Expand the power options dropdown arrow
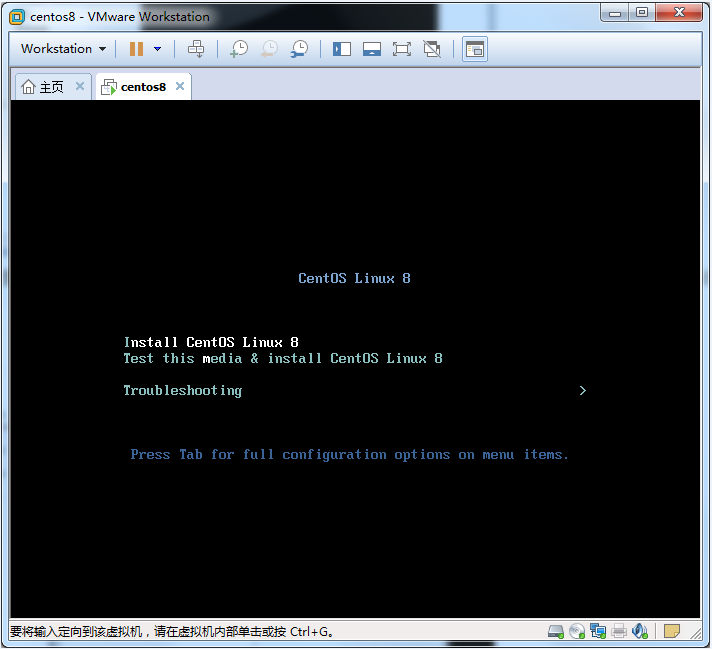 pos(157,48)
